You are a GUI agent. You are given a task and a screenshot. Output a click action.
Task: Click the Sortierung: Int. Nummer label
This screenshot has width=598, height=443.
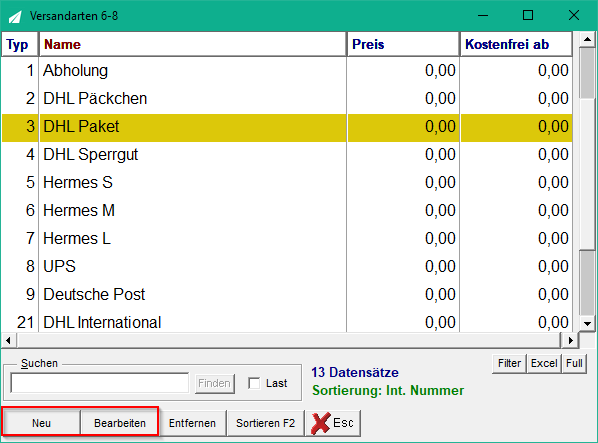(x=388, y=390)
